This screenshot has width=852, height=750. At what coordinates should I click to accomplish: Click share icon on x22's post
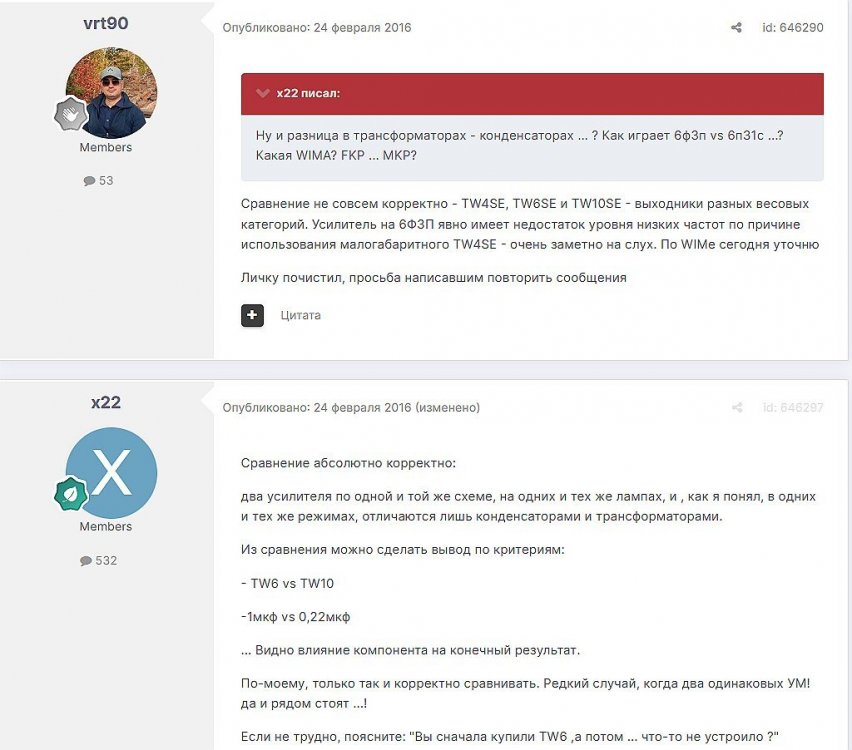pyautogui.click(x=737, y=407)
